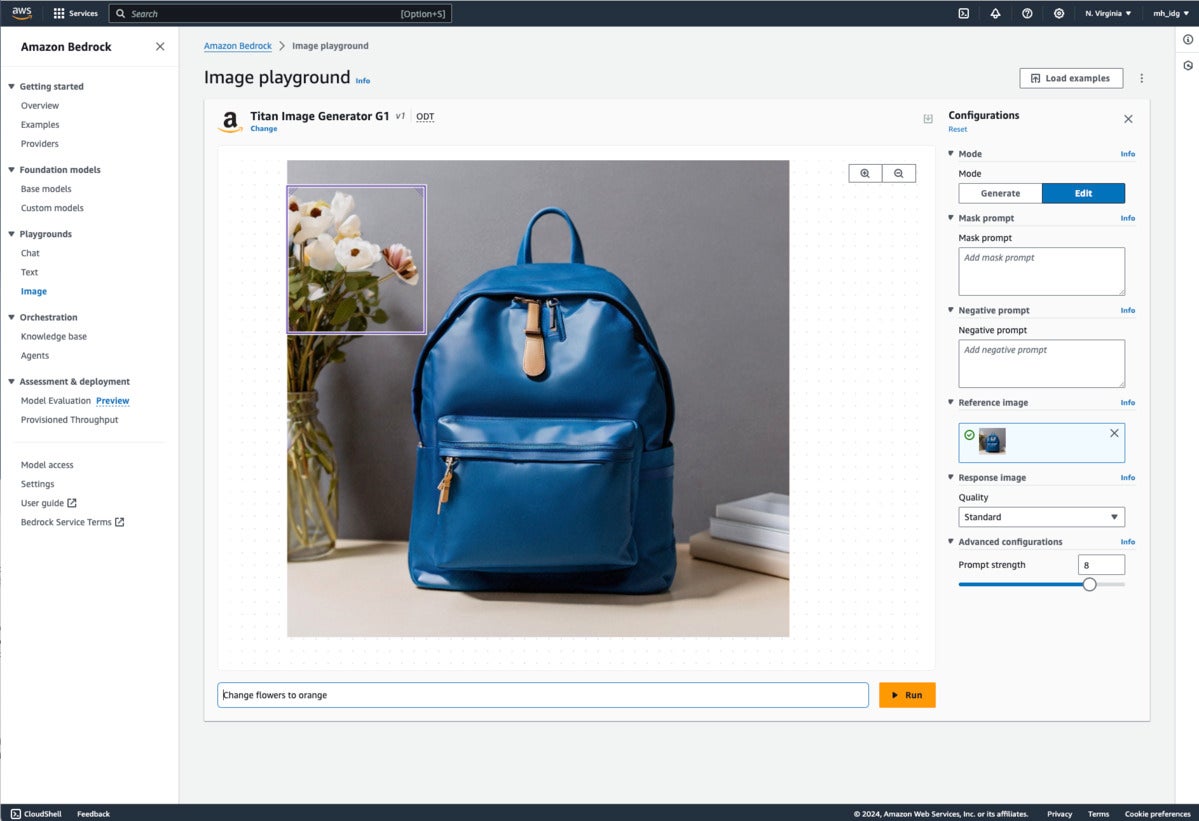The width and height of the screenshot is (1199, 821).
Task: Collapse the Getting started section
Action: coord(11,86)
